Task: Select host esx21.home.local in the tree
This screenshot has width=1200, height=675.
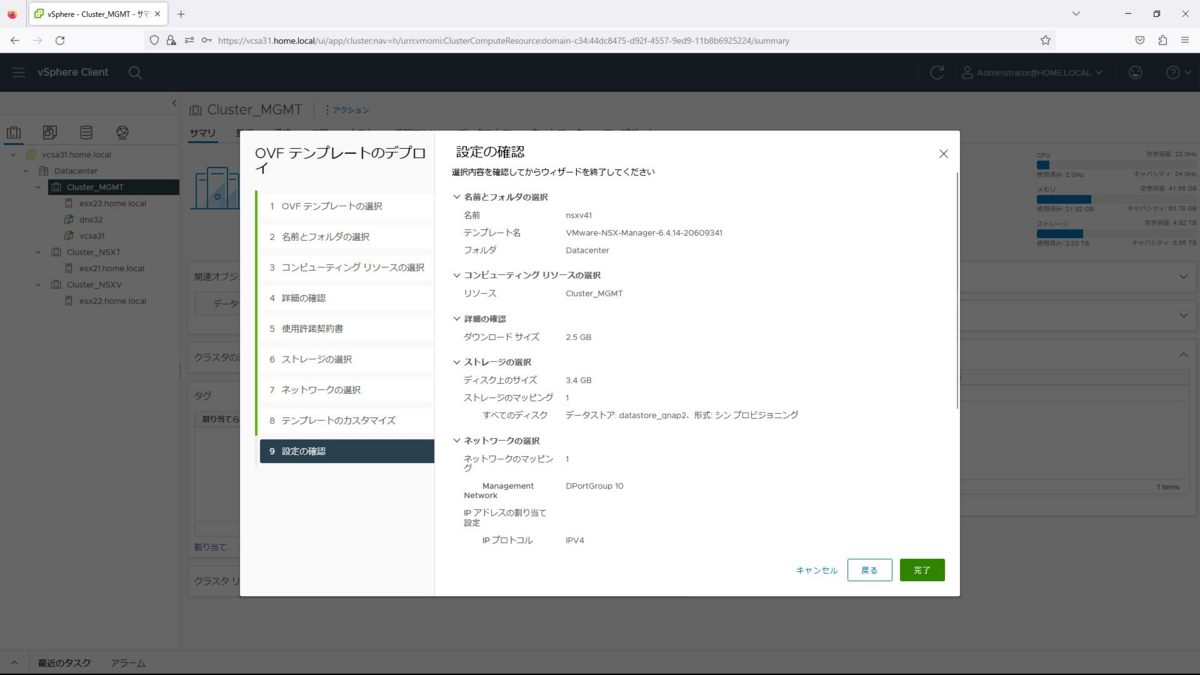Action: tap(111, 268)
